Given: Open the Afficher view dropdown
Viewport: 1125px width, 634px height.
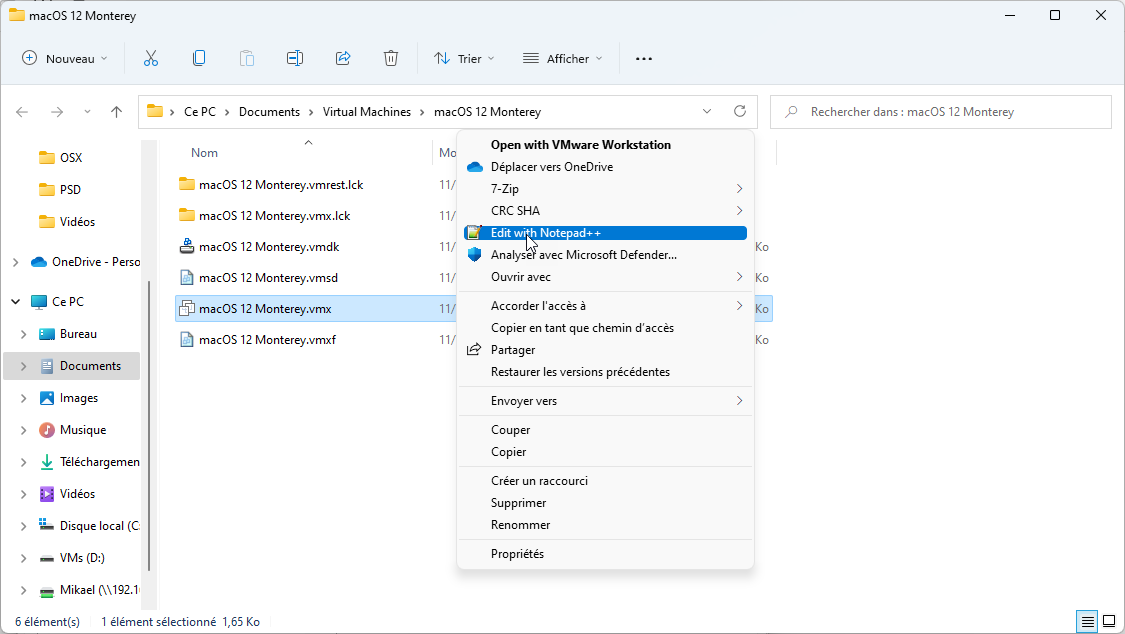Looking at the screenshot, I should [x=562, y=59].
